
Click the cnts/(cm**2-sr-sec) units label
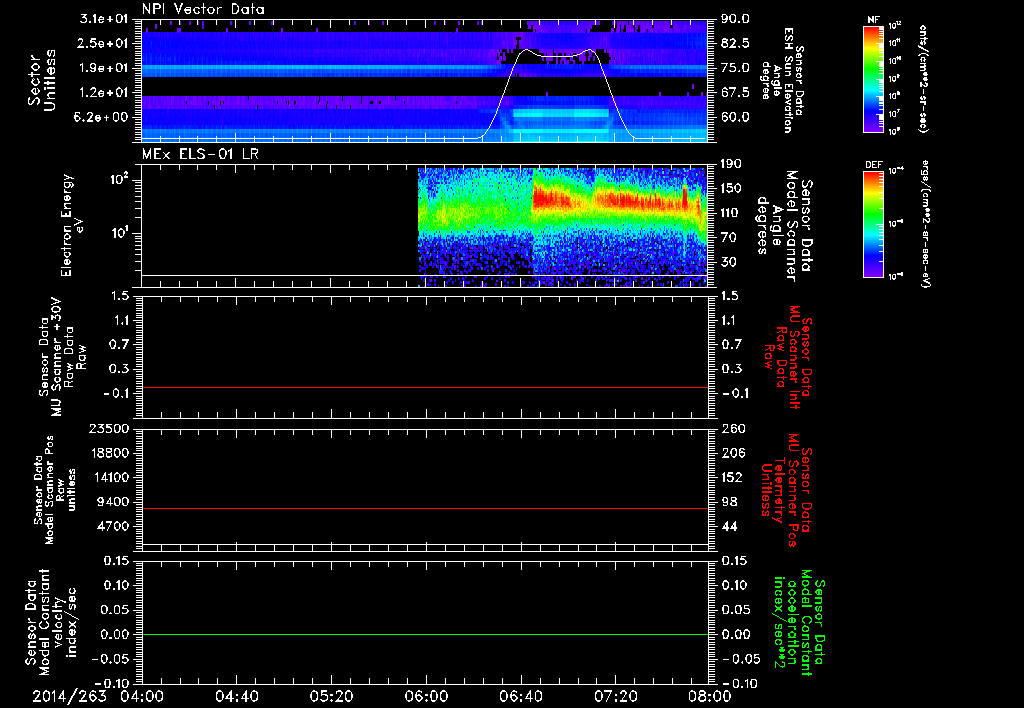coord(923,78)
